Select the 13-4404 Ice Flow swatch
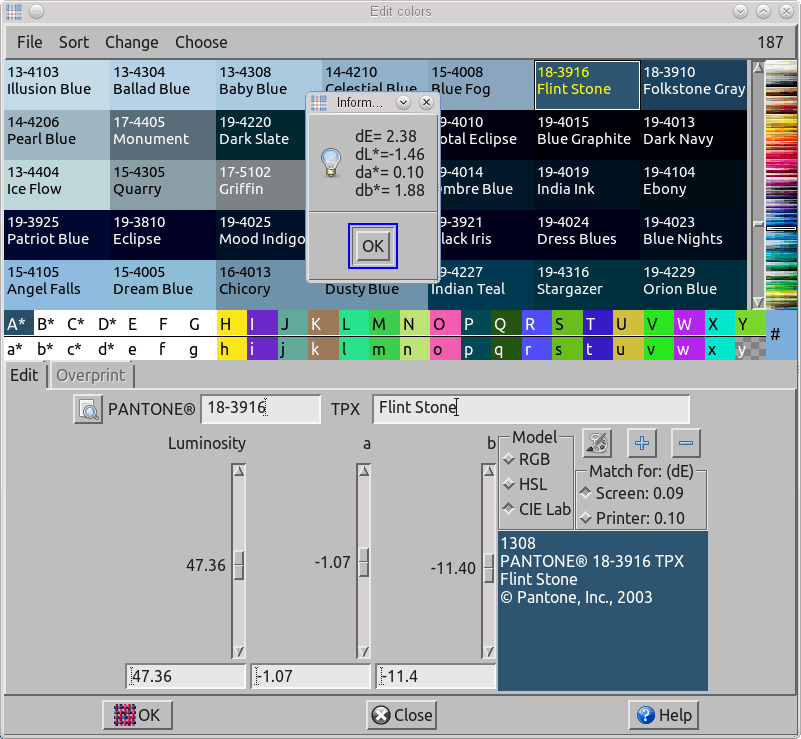 57,185
